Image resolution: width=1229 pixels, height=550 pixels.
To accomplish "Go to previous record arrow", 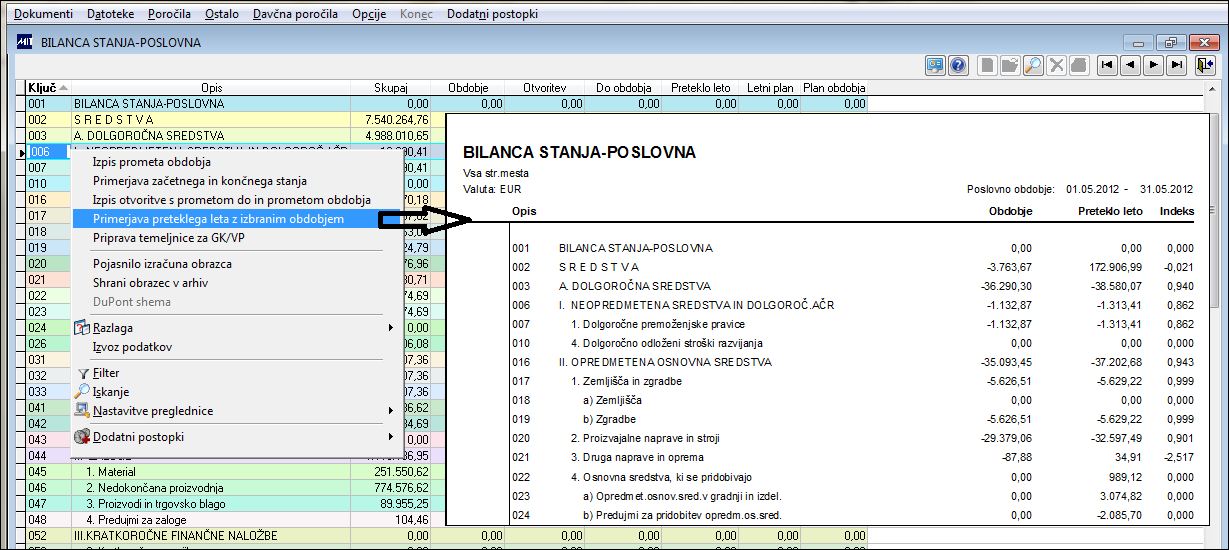I will pyautogui.click(x=1130, y=64).
